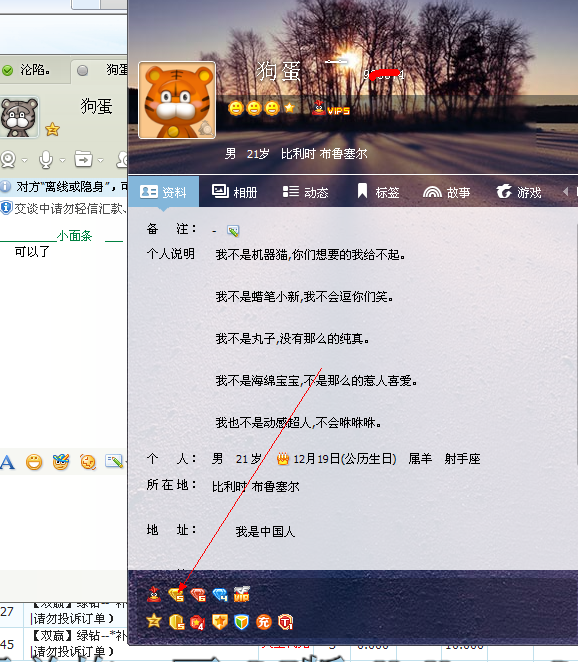Screen dimensions: 578x662
Task: Open the webcam options dropdown arrow
Action: 24,160
